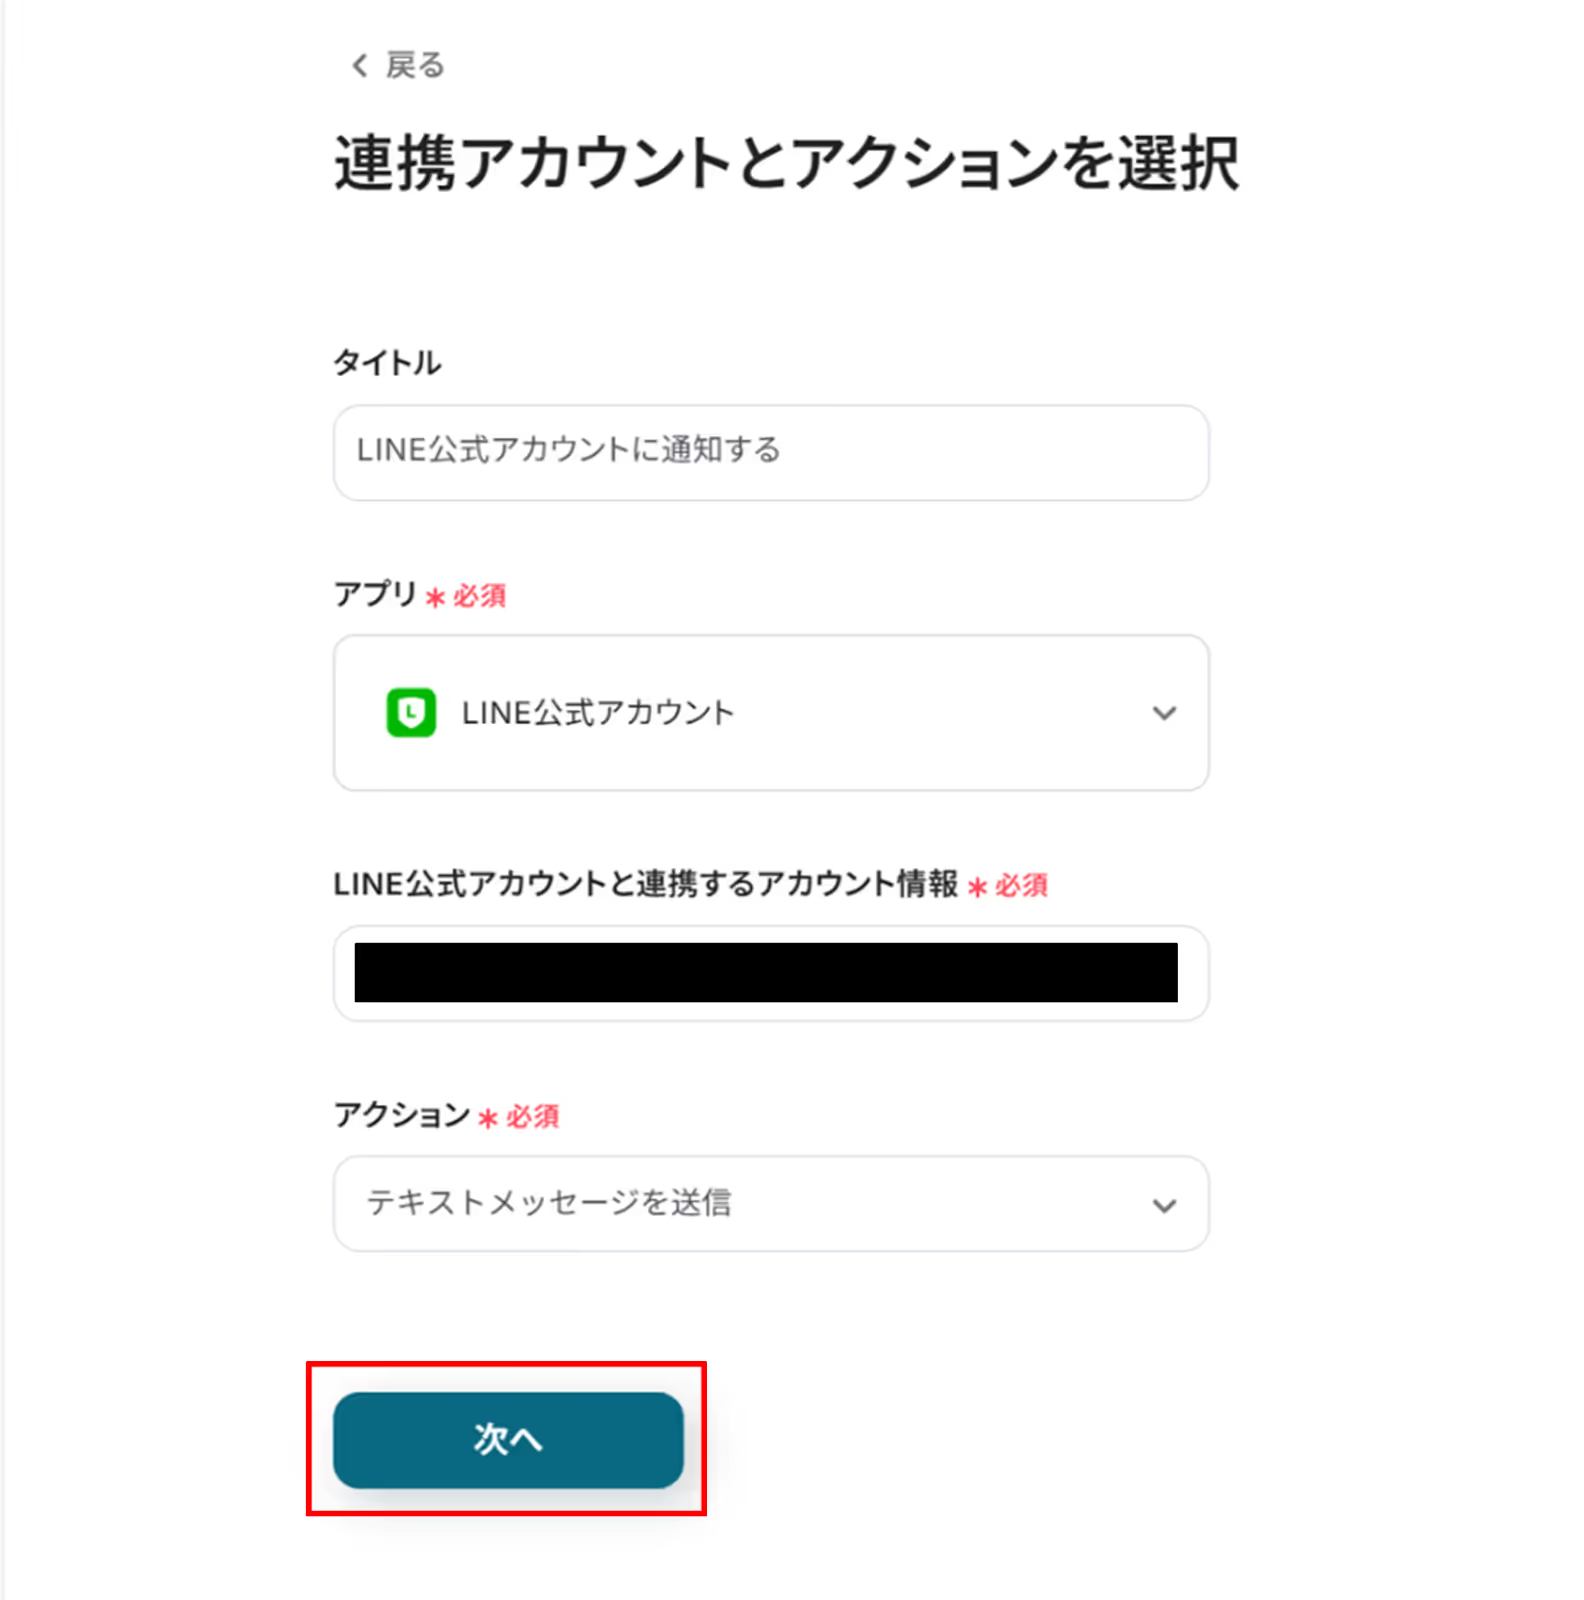Click the タイトル label

coord(387,362)
